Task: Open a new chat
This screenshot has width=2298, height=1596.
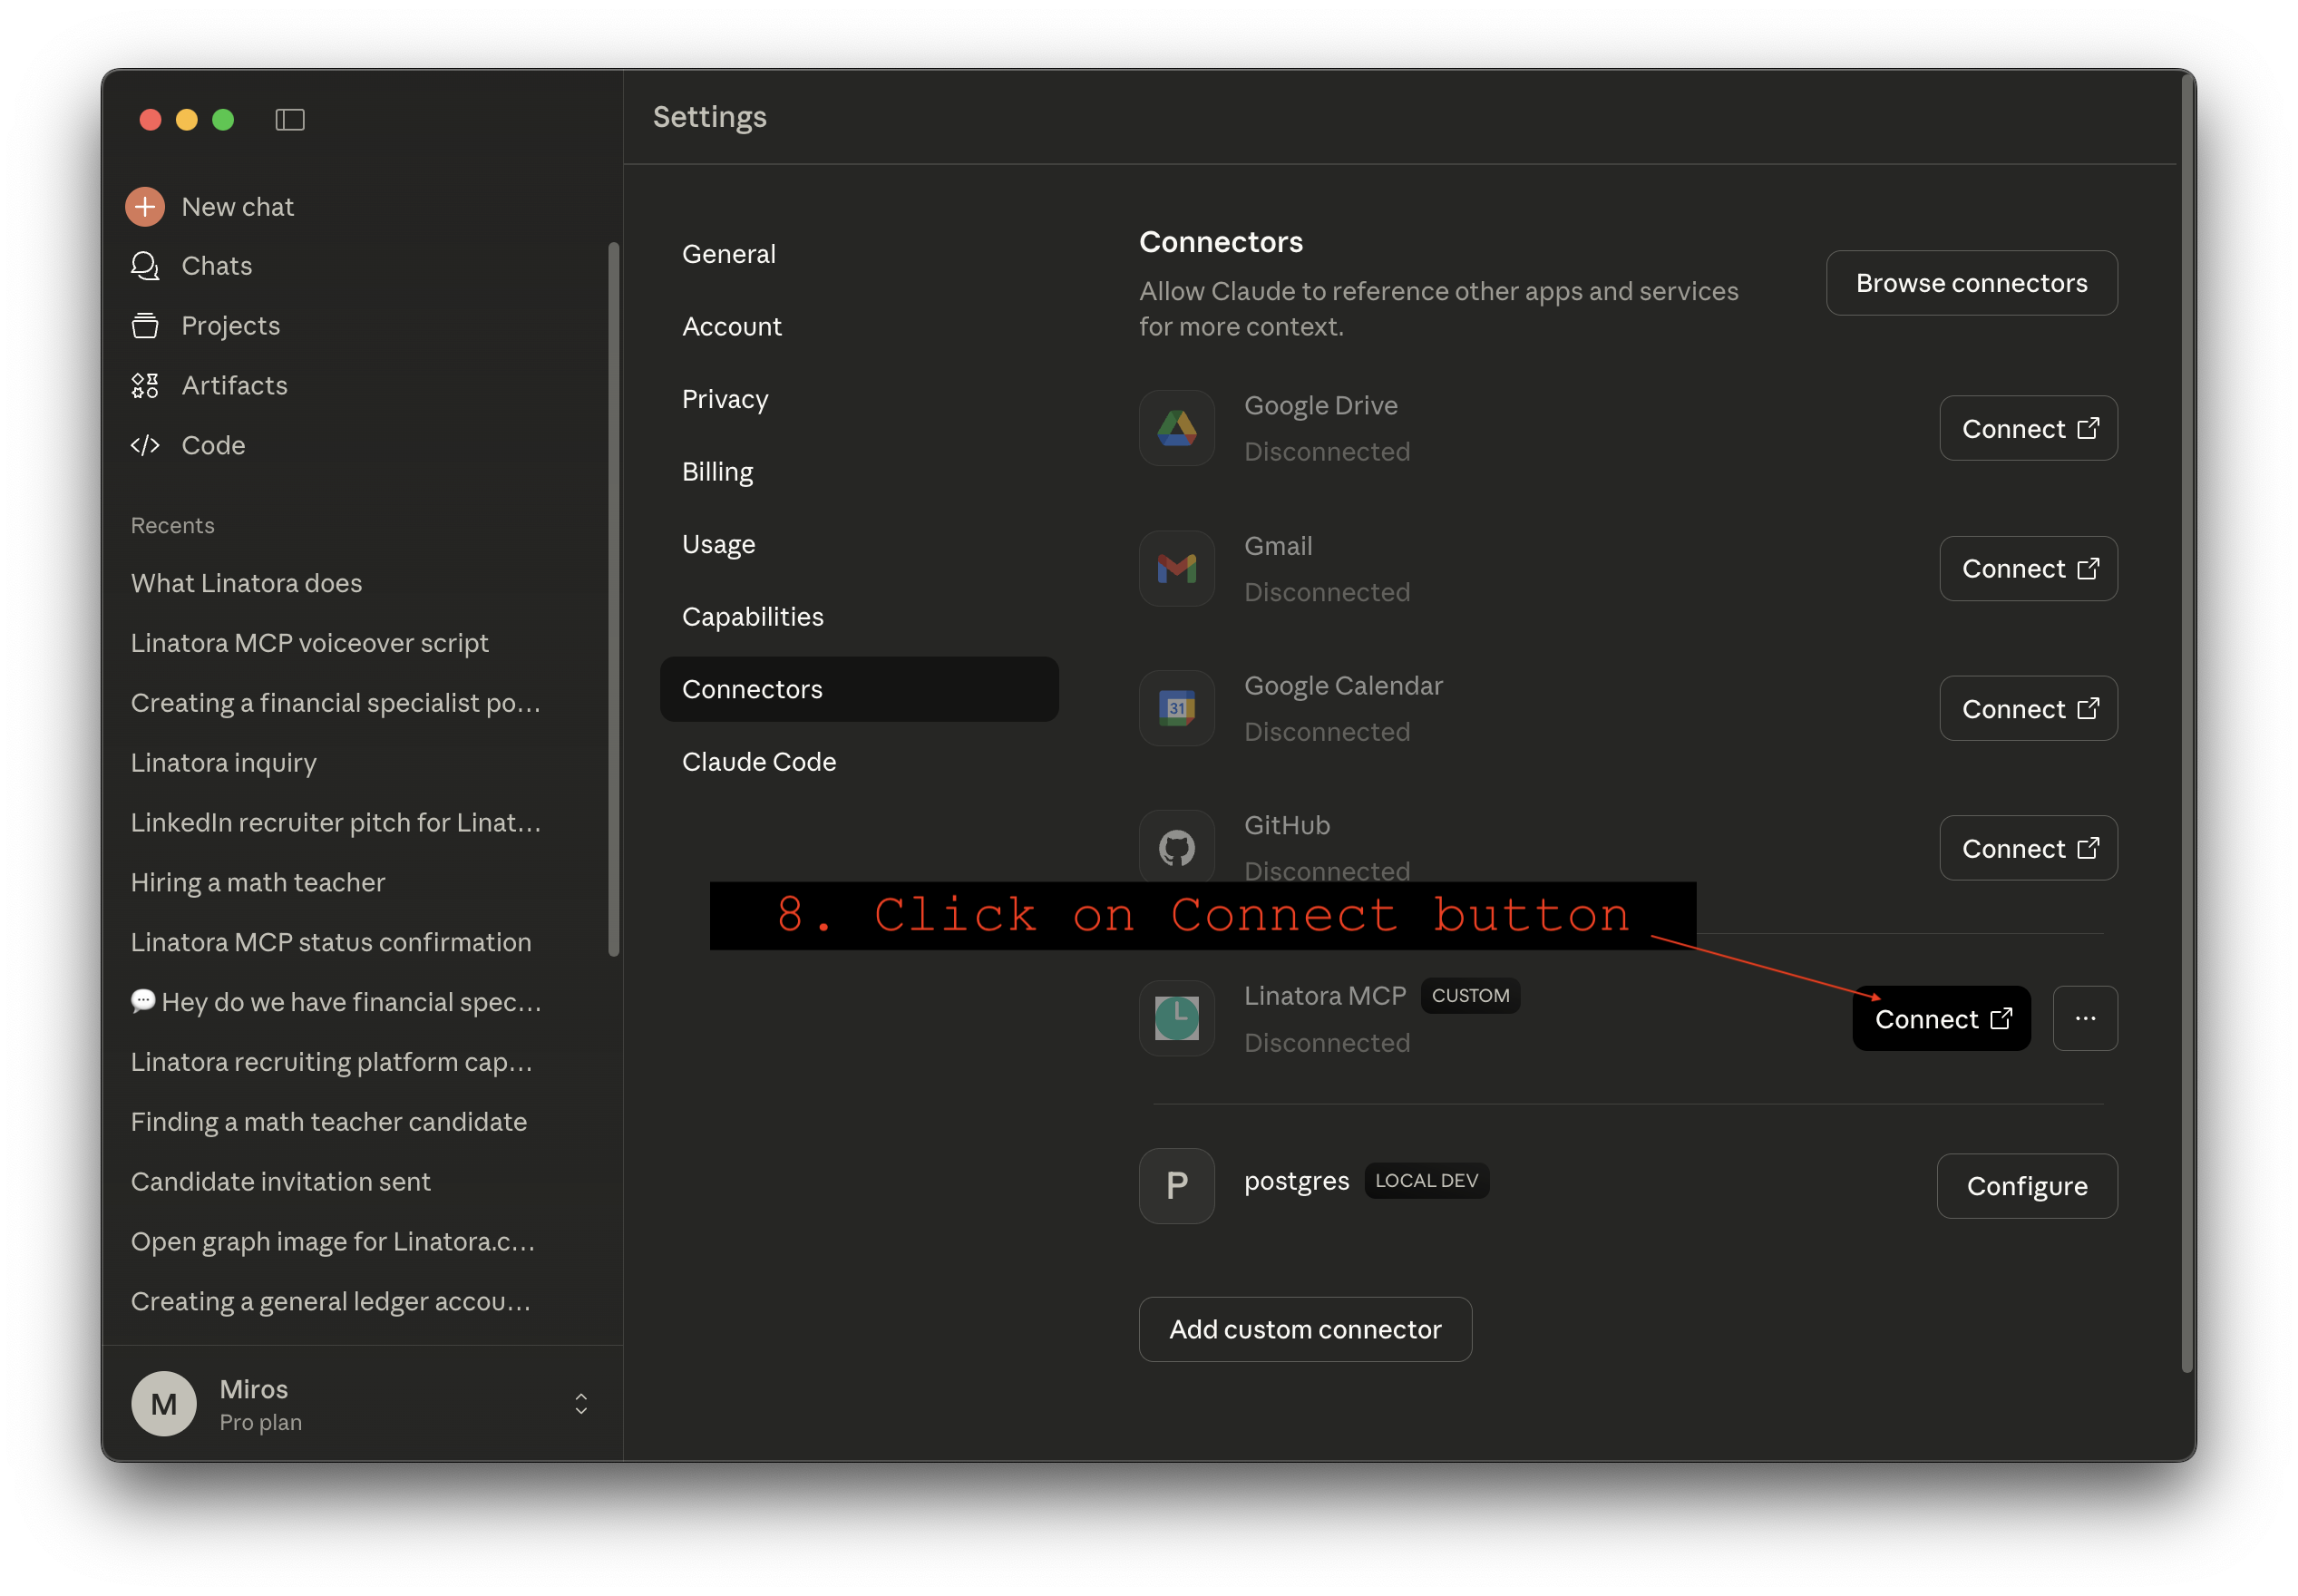Action: pos(237,206)
